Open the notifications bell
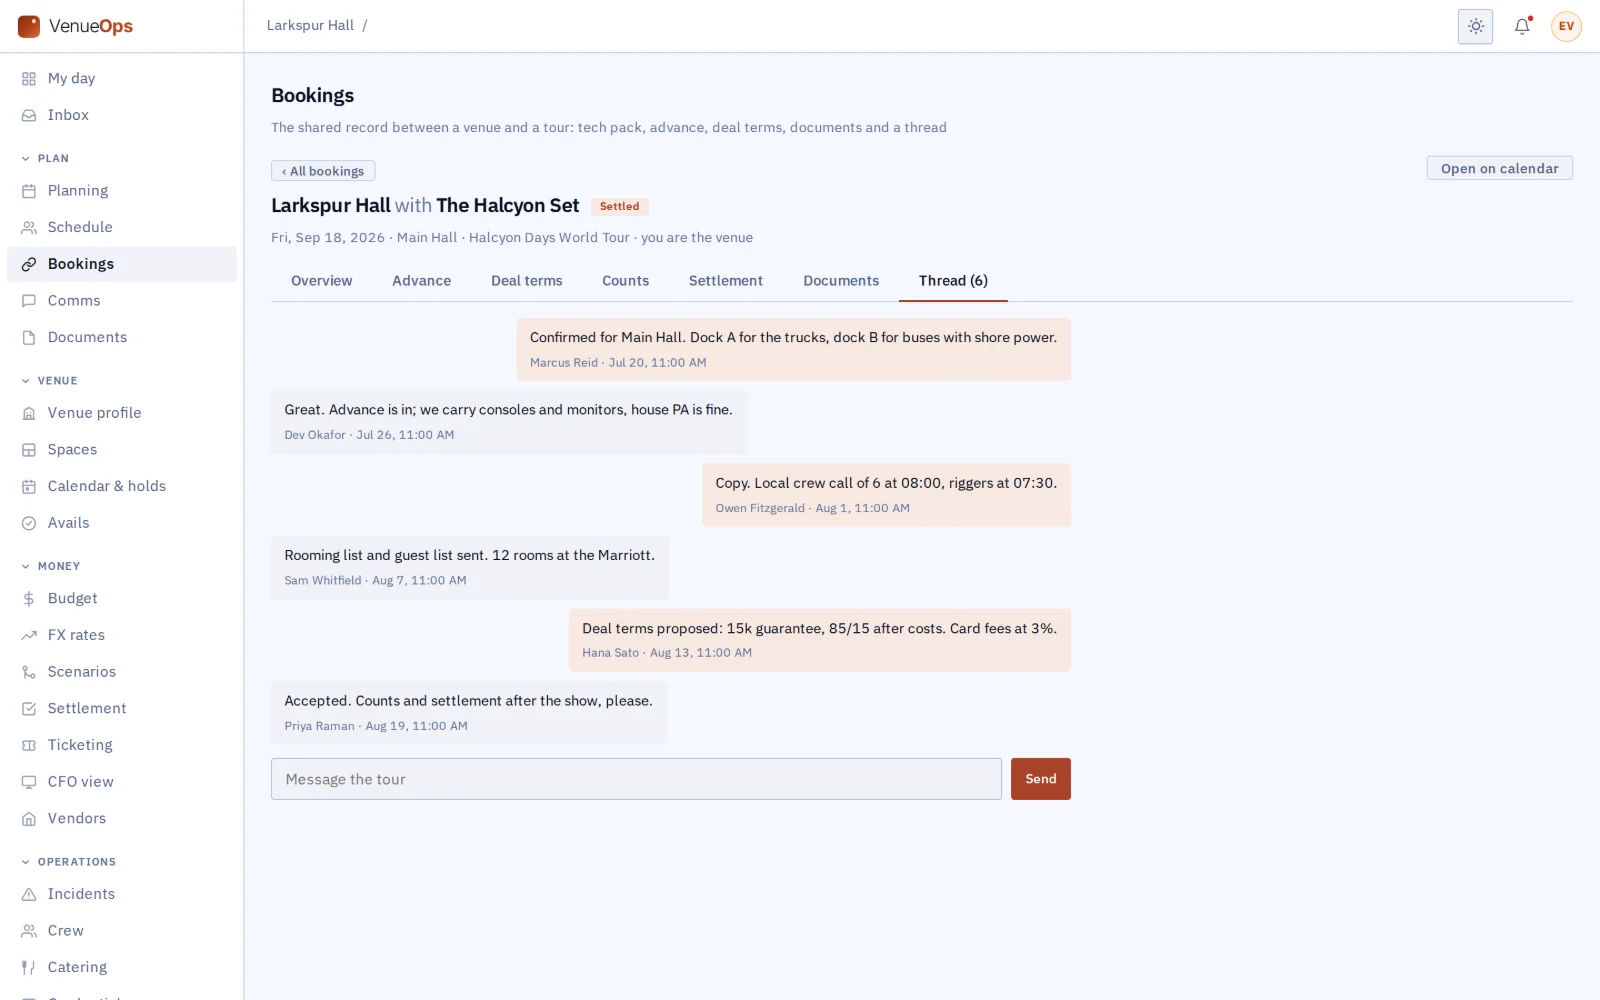Screen dimensions: 1600x1000 pos(1522,26)
